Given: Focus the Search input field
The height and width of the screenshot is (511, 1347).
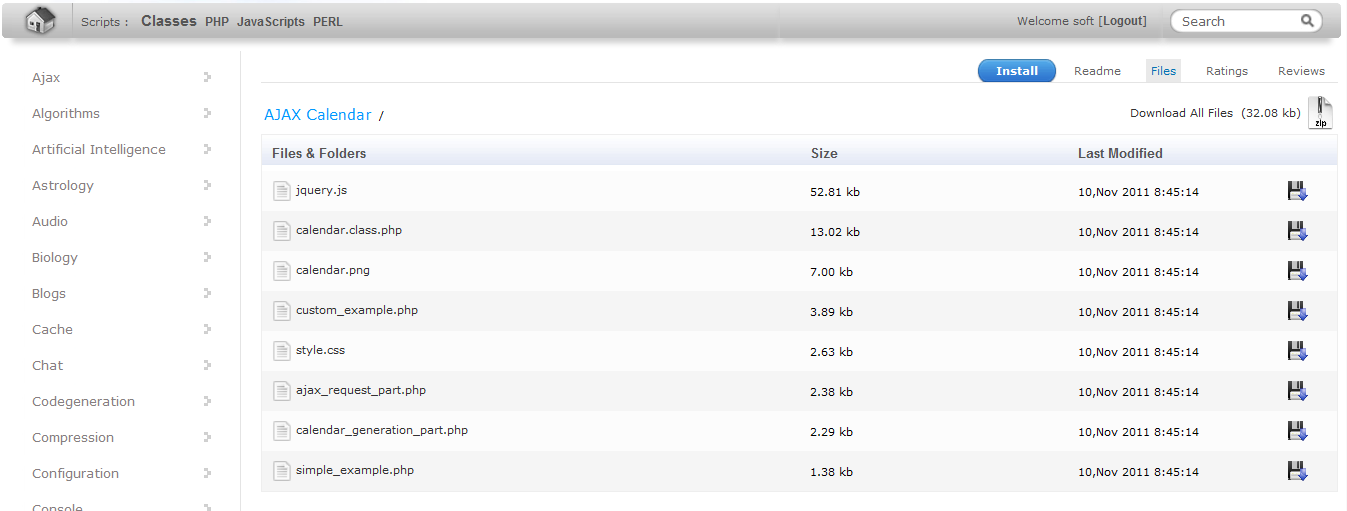Looking at the screenshot, I should 1238,21.
